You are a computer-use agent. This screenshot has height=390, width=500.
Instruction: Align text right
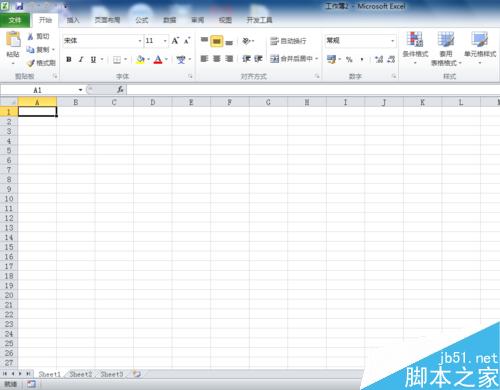pyautogui.click(x=229, y=59)
